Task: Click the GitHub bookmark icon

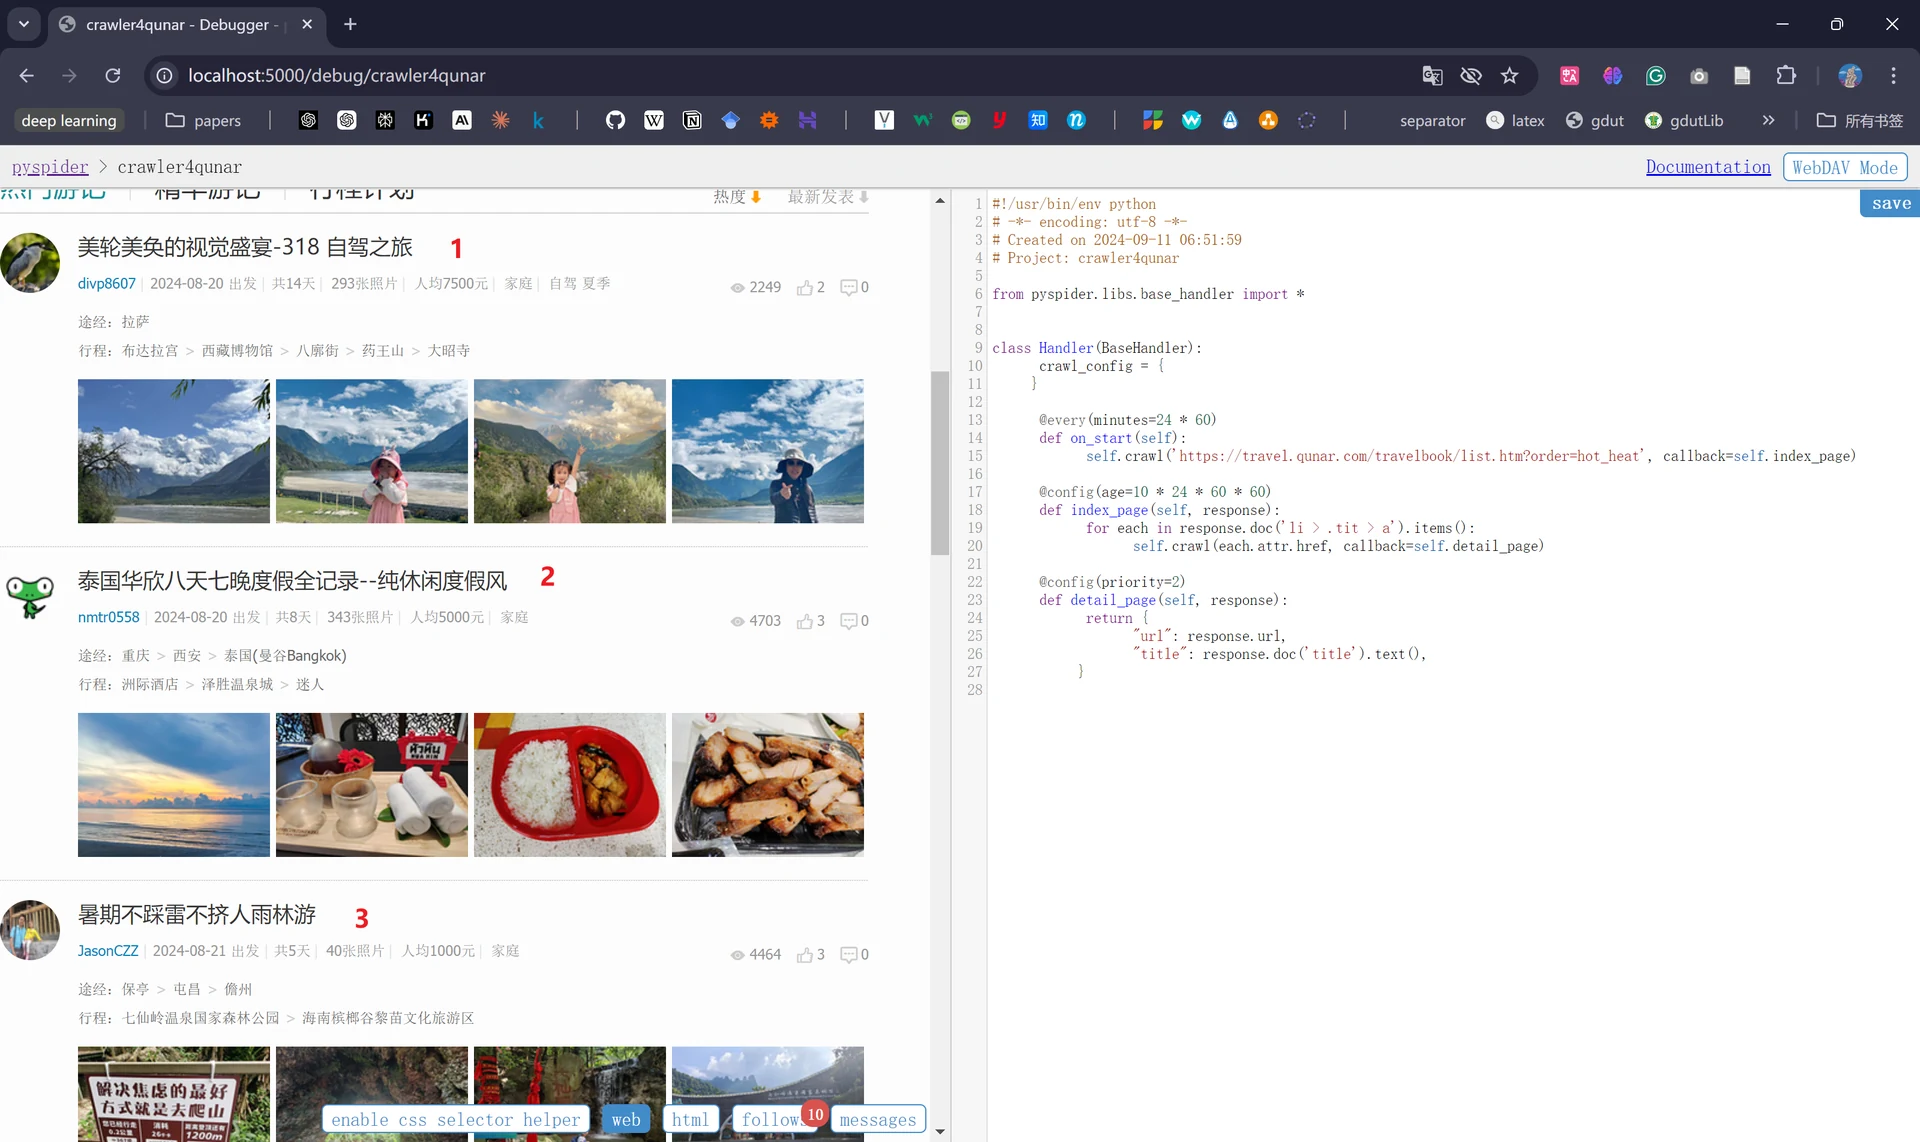Action: click(x=615, y=120)
